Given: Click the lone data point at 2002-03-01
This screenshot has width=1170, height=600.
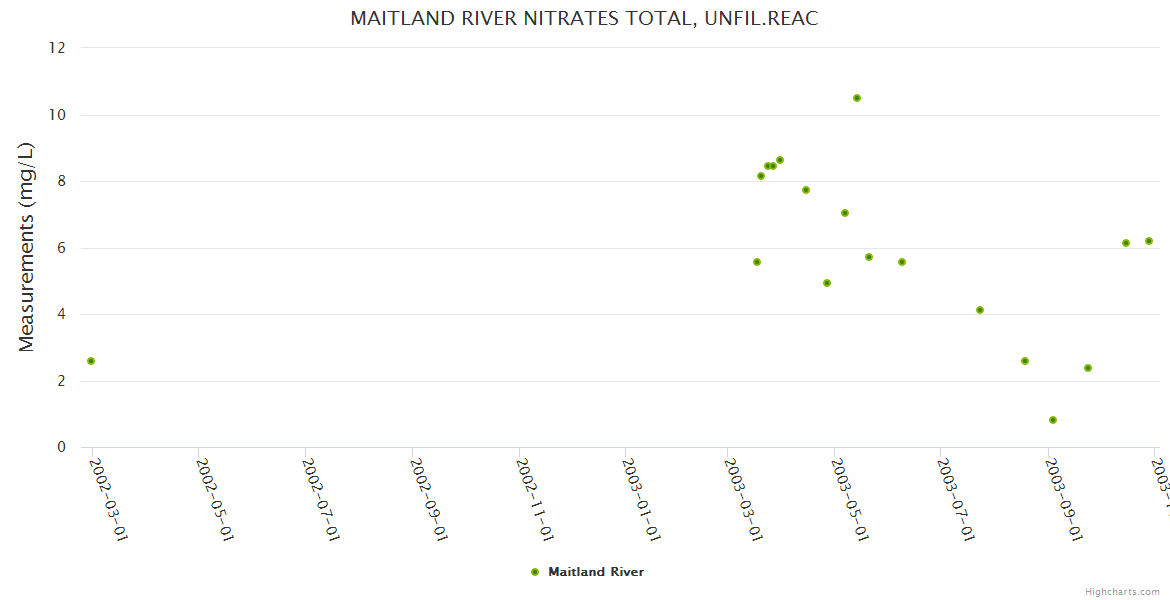Looking at the screenshot, I should (x=91, y=361).
